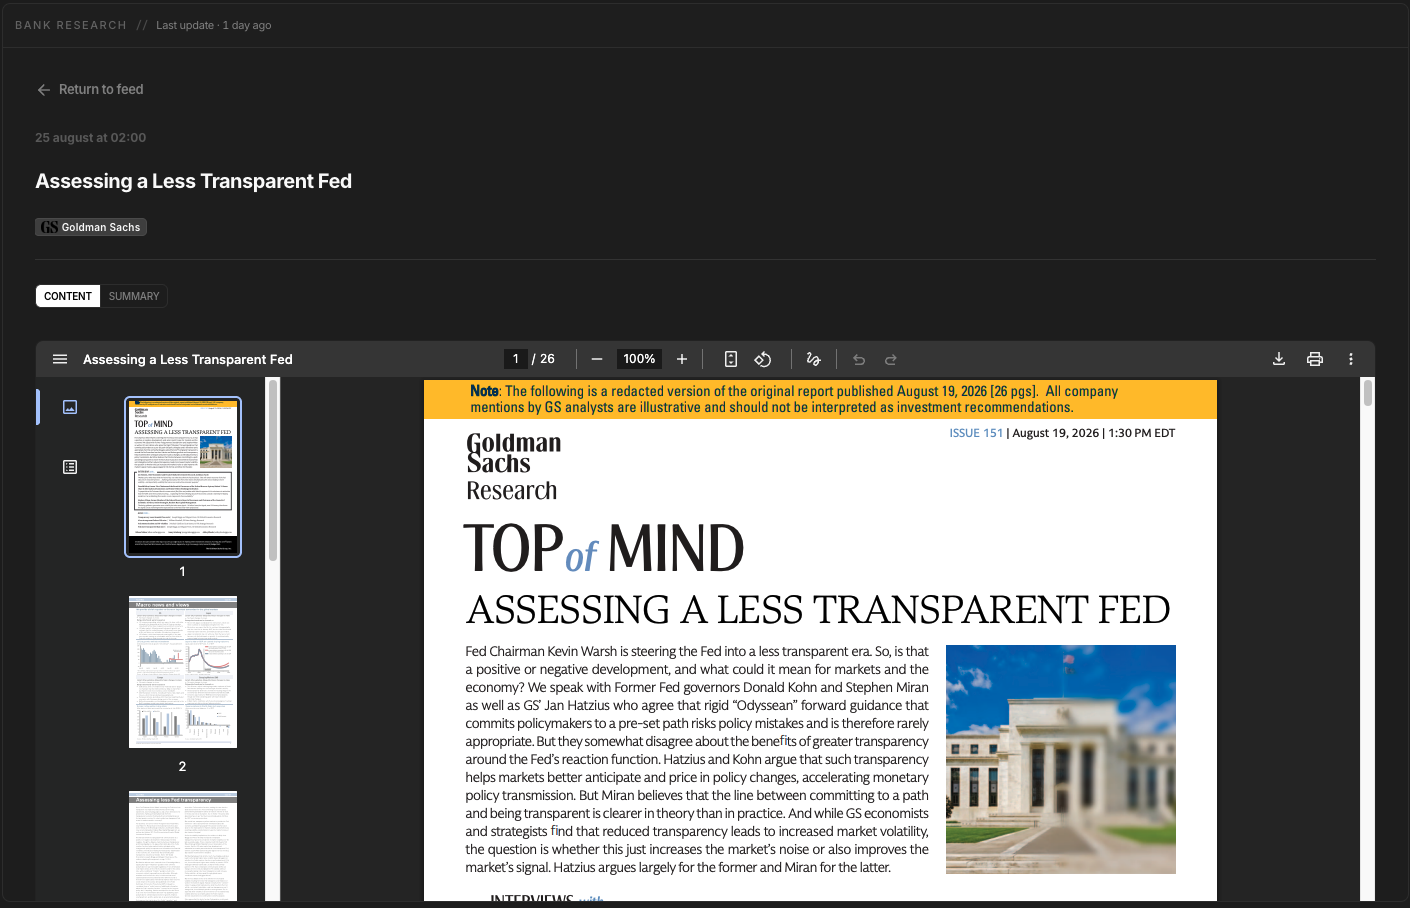This screenshot has width=1410, height=908.
Task: Download the PDF report
Action: pyautogui.click(x=1279, y=359)
